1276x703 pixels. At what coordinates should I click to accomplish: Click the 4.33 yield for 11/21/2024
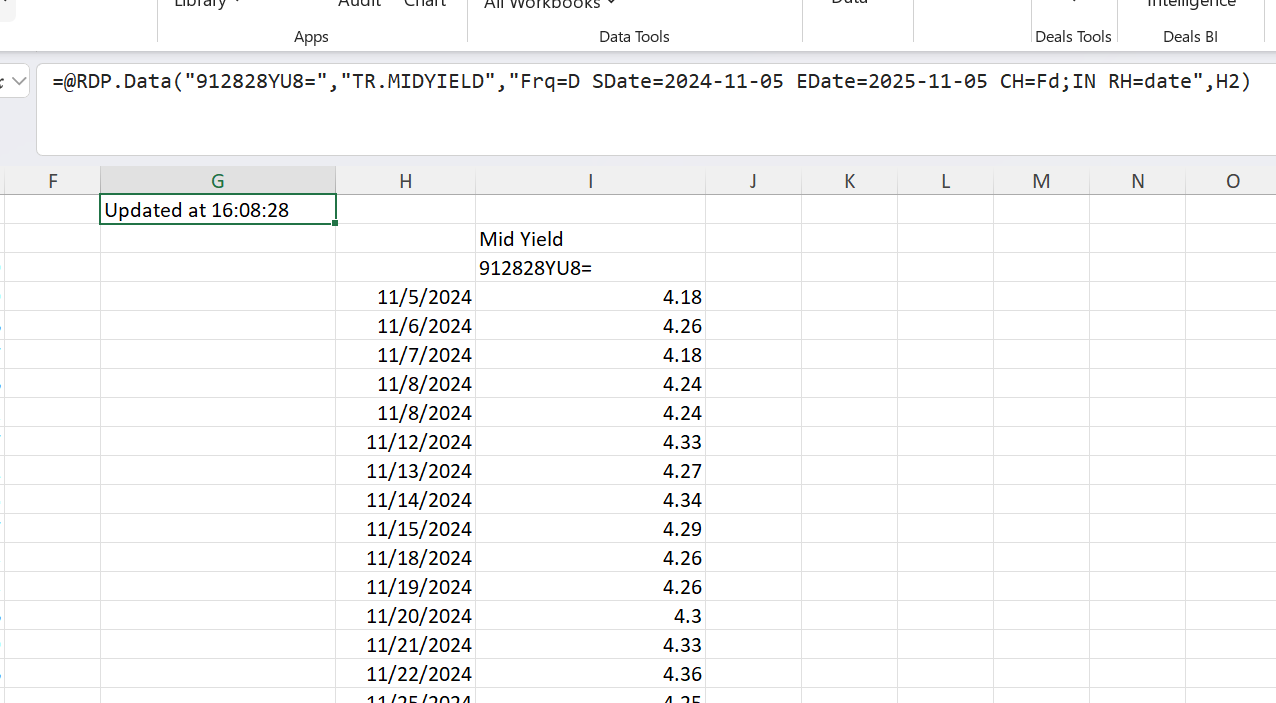pyautogui.click(x=590, y=645)
